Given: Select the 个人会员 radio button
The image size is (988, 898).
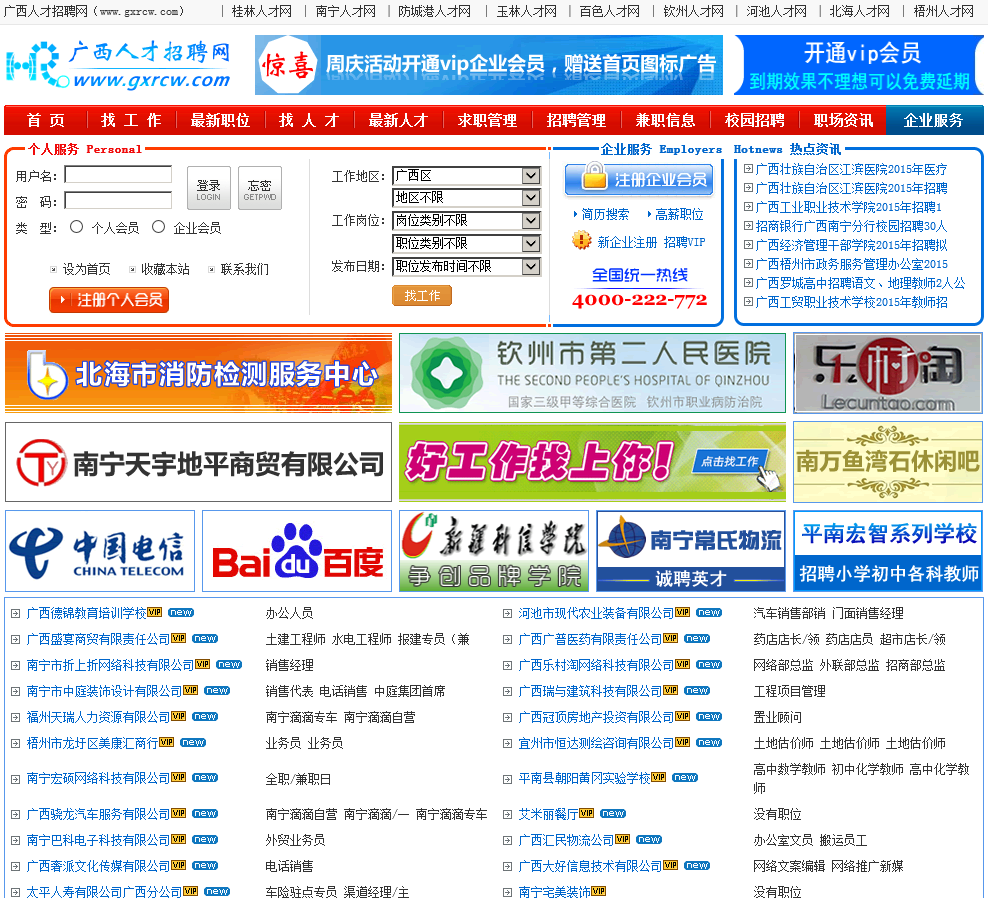Looking at the screenshot, I should [76, 226].
